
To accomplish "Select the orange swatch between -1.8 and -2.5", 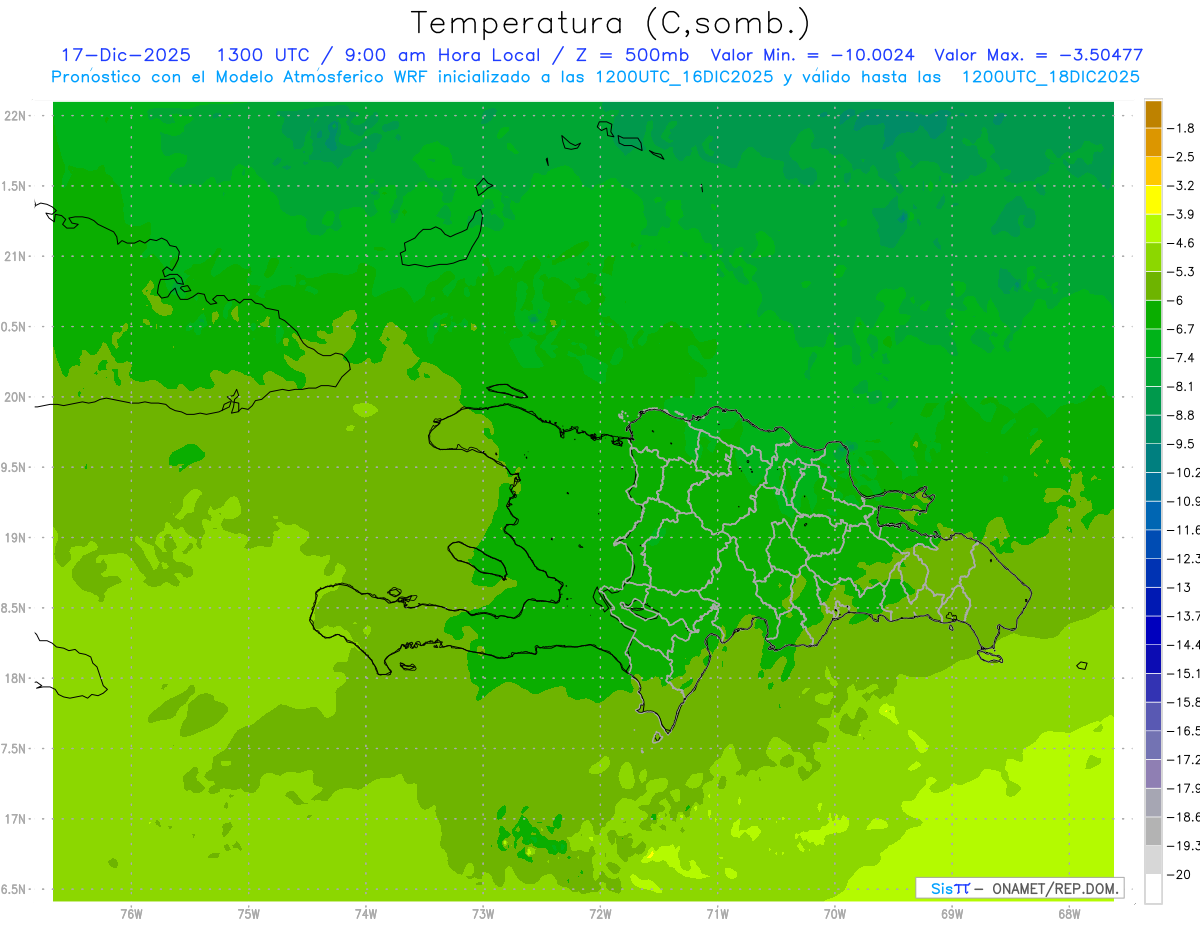I will tap(1153, 142).
